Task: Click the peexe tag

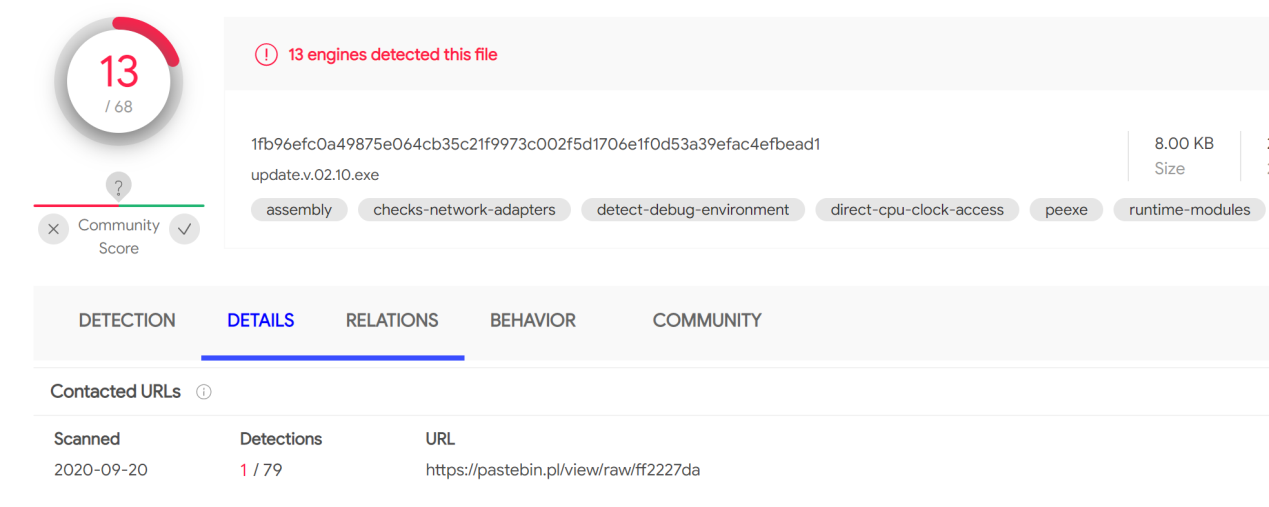Action: [1066, 210]
